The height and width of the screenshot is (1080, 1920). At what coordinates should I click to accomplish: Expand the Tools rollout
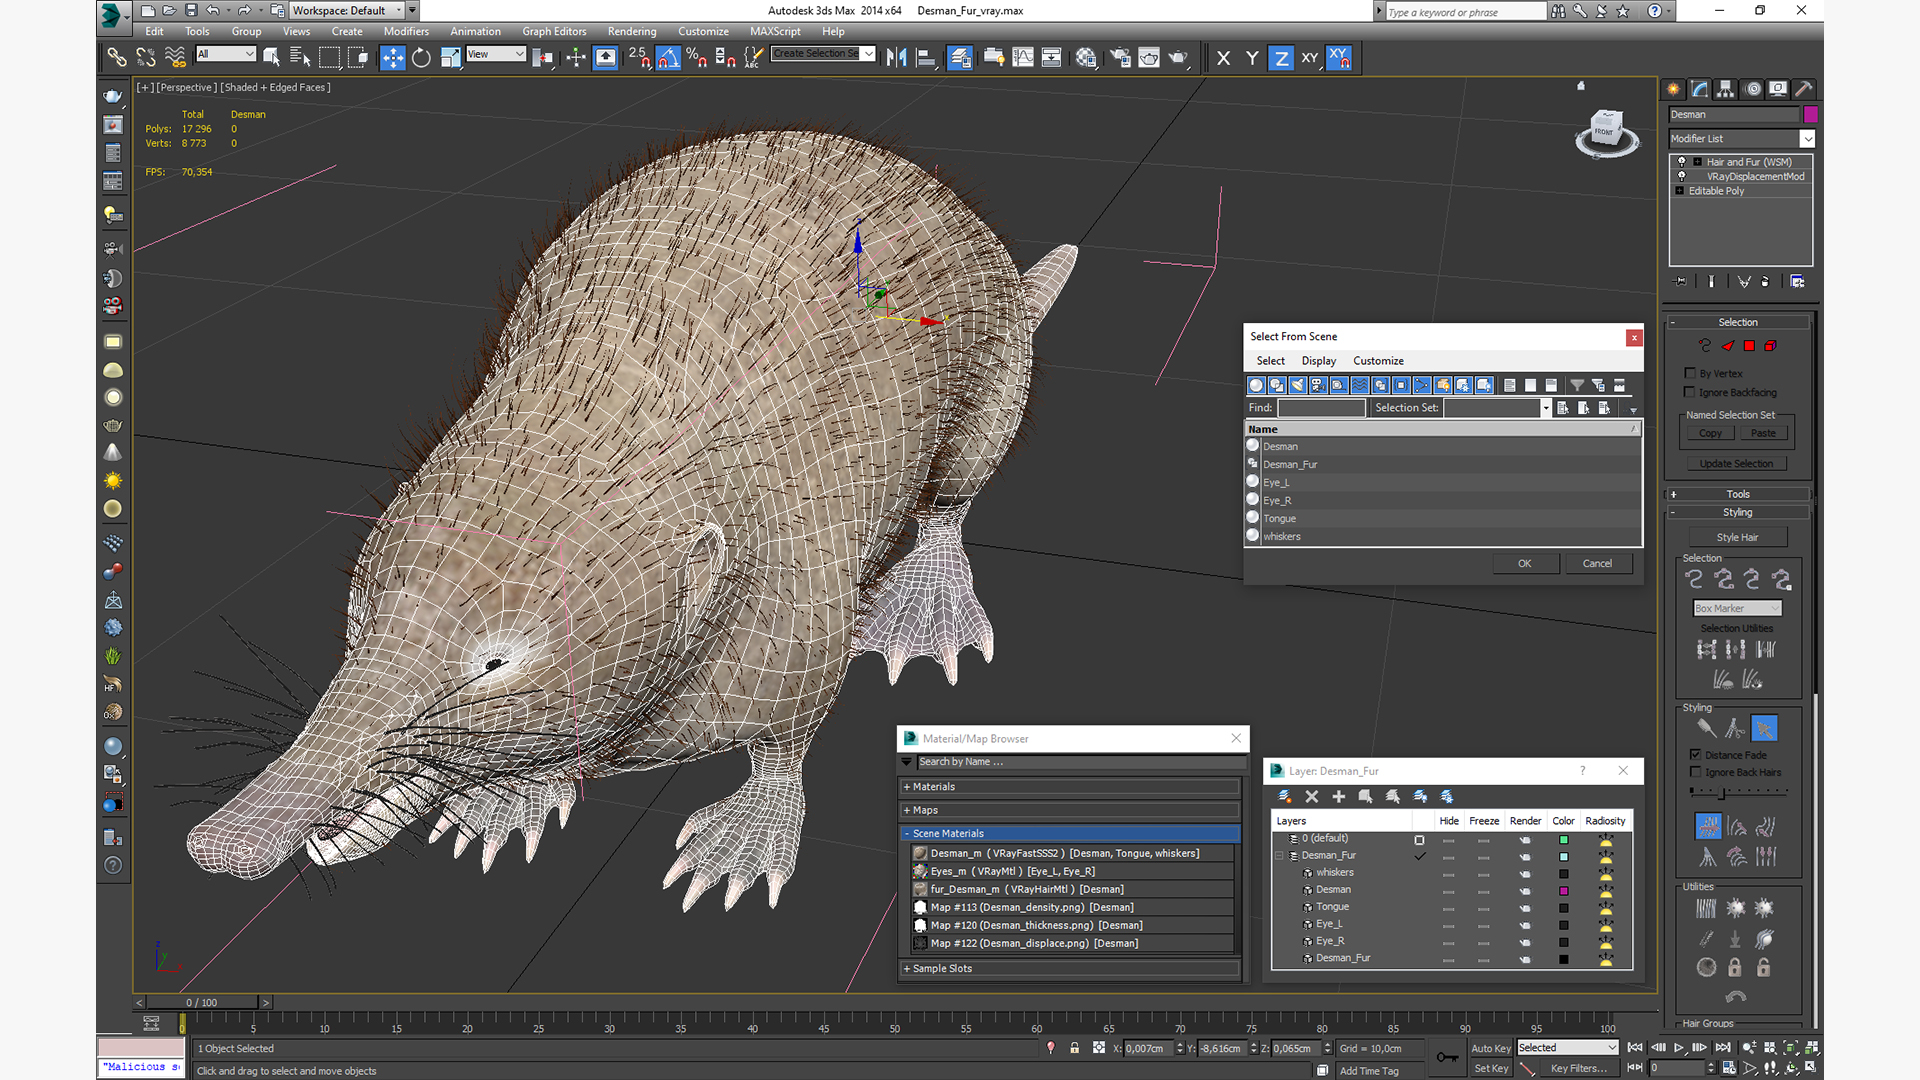[x=1737, y=494]
